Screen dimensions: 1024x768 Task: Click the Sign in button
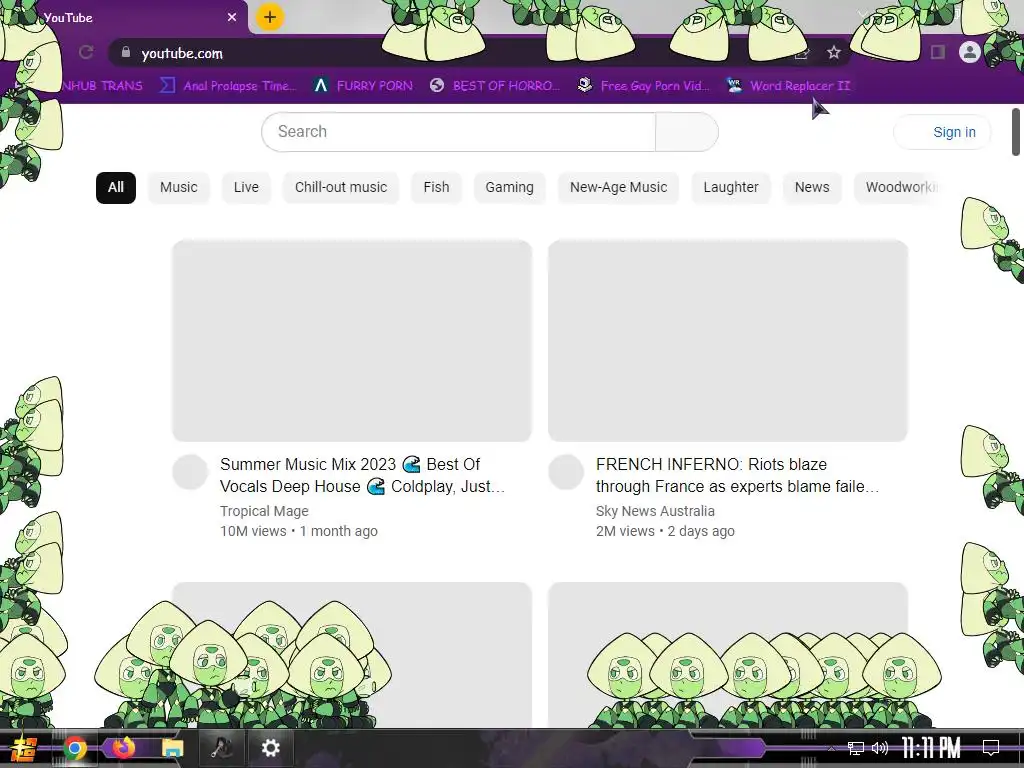coord(942,133)
